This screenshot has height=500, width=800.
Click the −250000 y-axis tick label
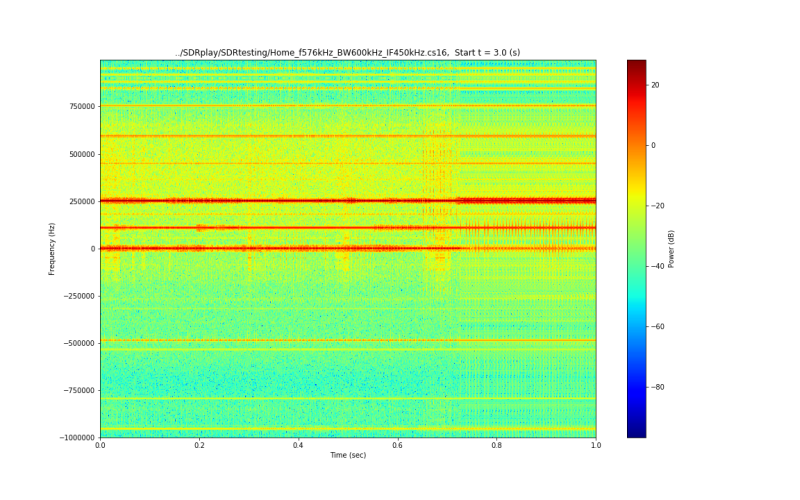[x=80, y=296]
